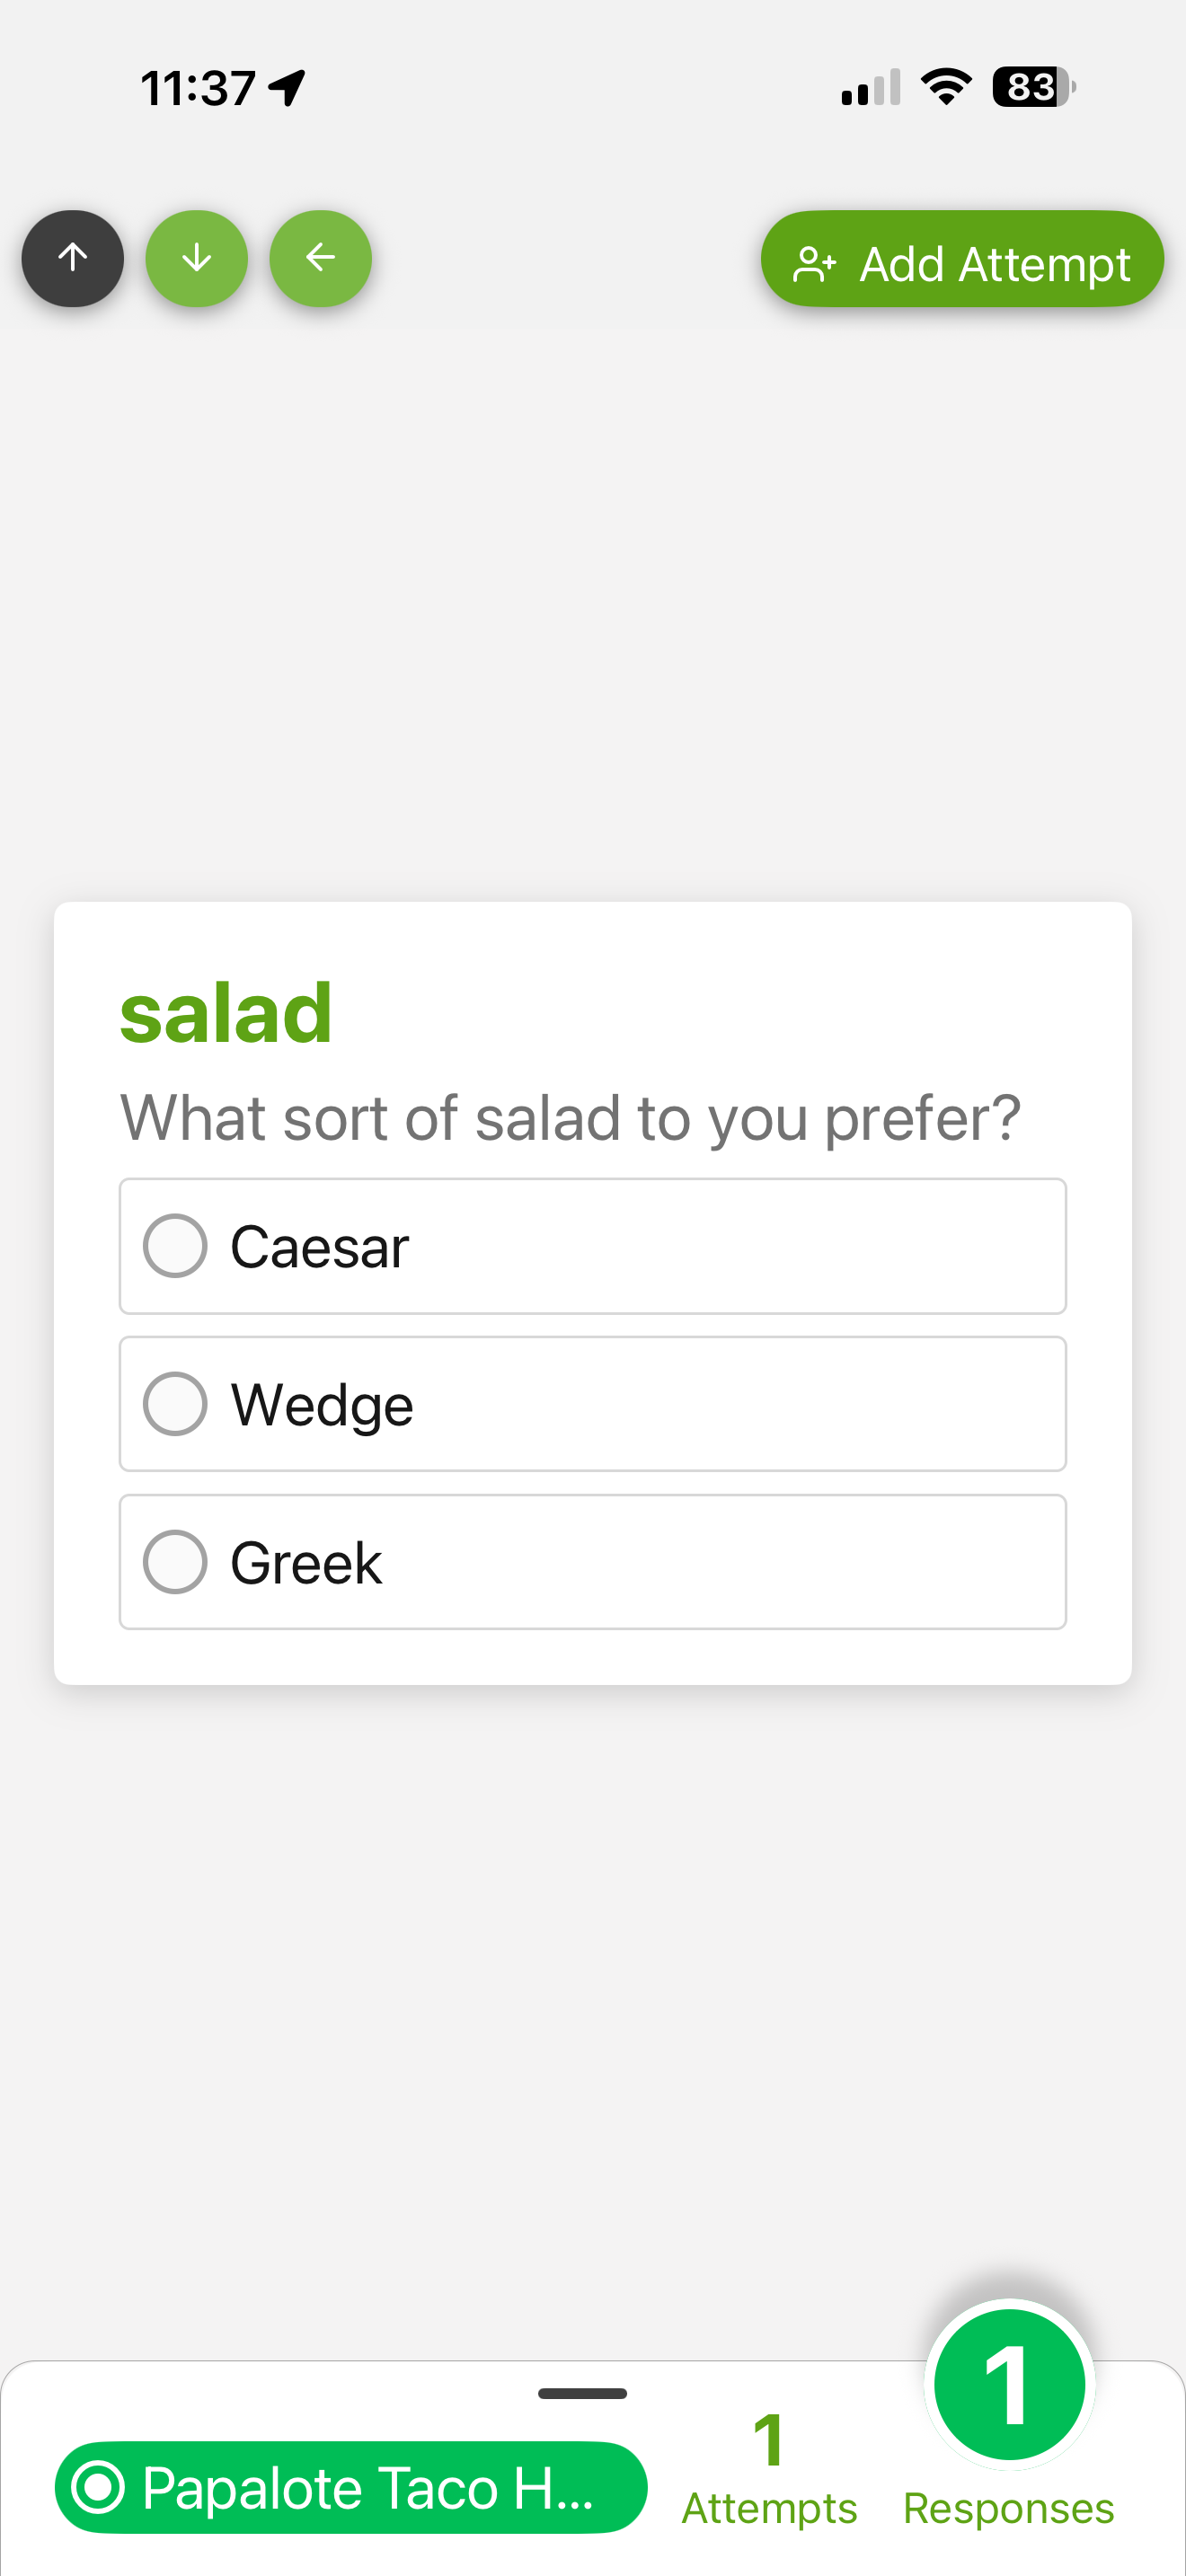1186x2576 pixels.
Task: Tap the dark up arrow button
Action: tap(73, 258)
